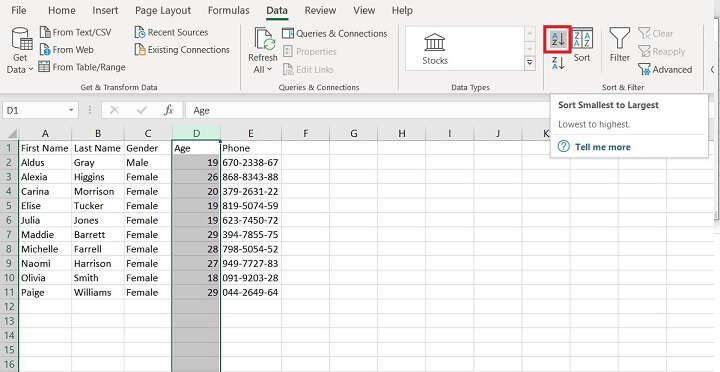
Task: Import data From Web
Action: (x=67, y=50)
